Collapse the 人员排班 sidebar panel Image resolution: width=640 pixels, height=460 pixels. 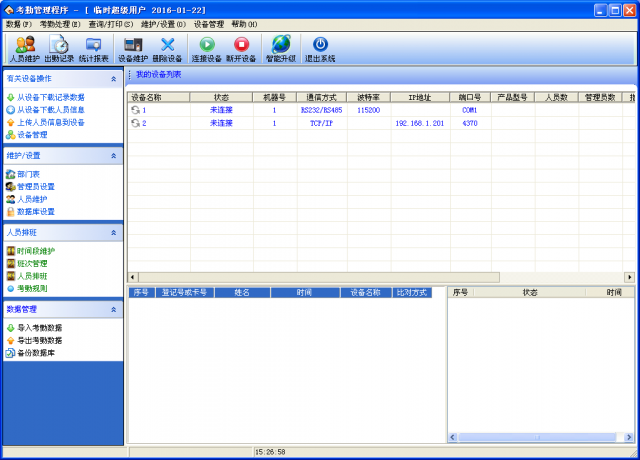113,232
